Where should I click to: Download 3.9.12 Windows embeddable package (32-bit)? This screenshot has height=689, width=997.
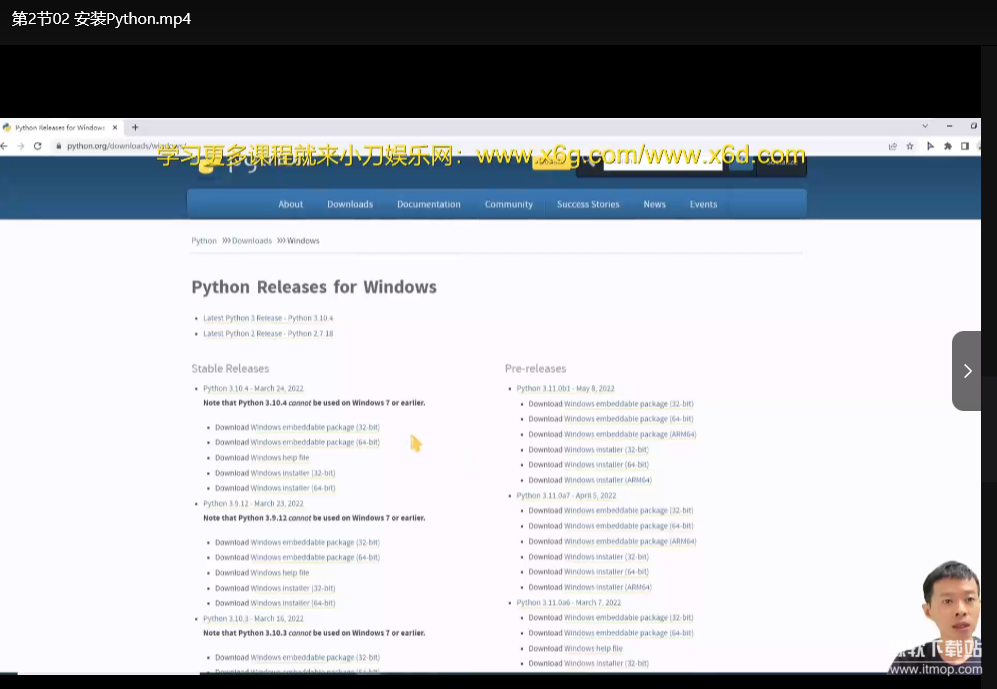click(x=315, y=542)
